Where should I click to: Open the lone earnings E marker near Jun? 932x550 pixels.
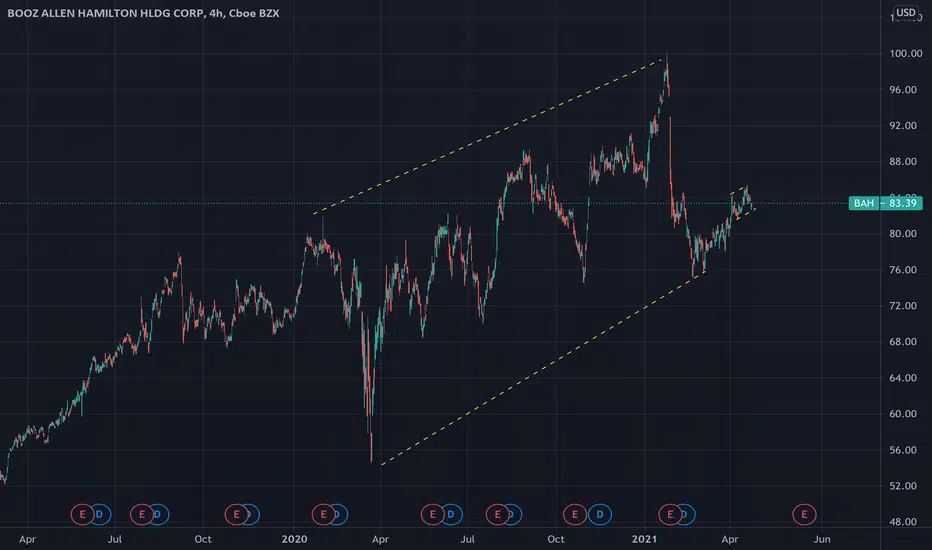tap(804, 514)
